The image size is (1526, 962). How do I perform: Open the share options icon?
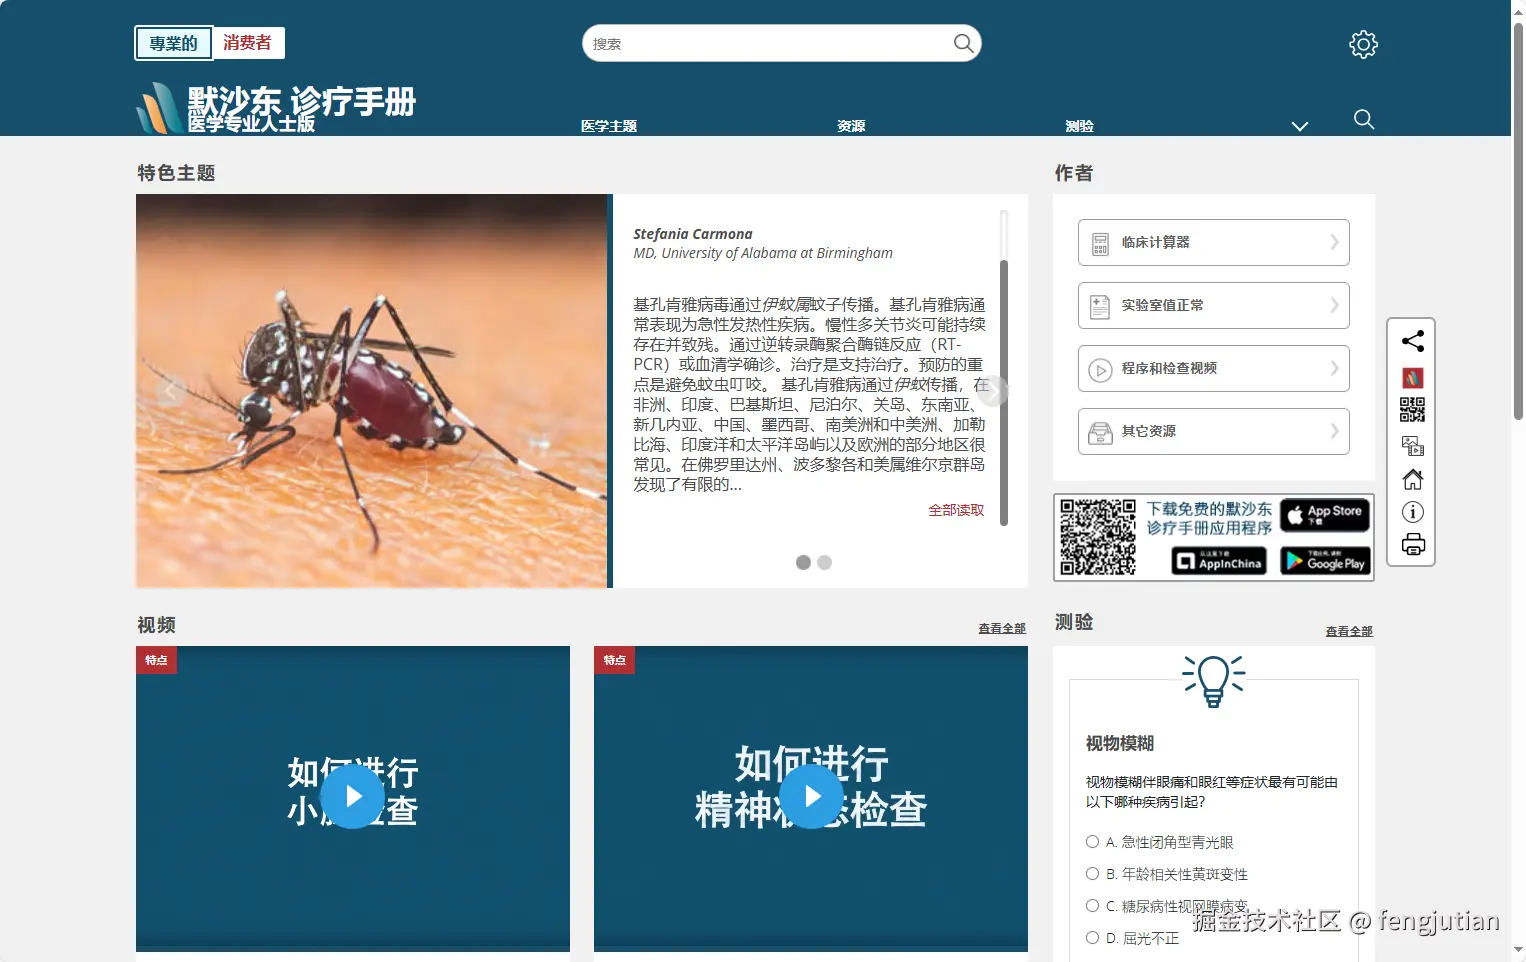coord(1412,341)
